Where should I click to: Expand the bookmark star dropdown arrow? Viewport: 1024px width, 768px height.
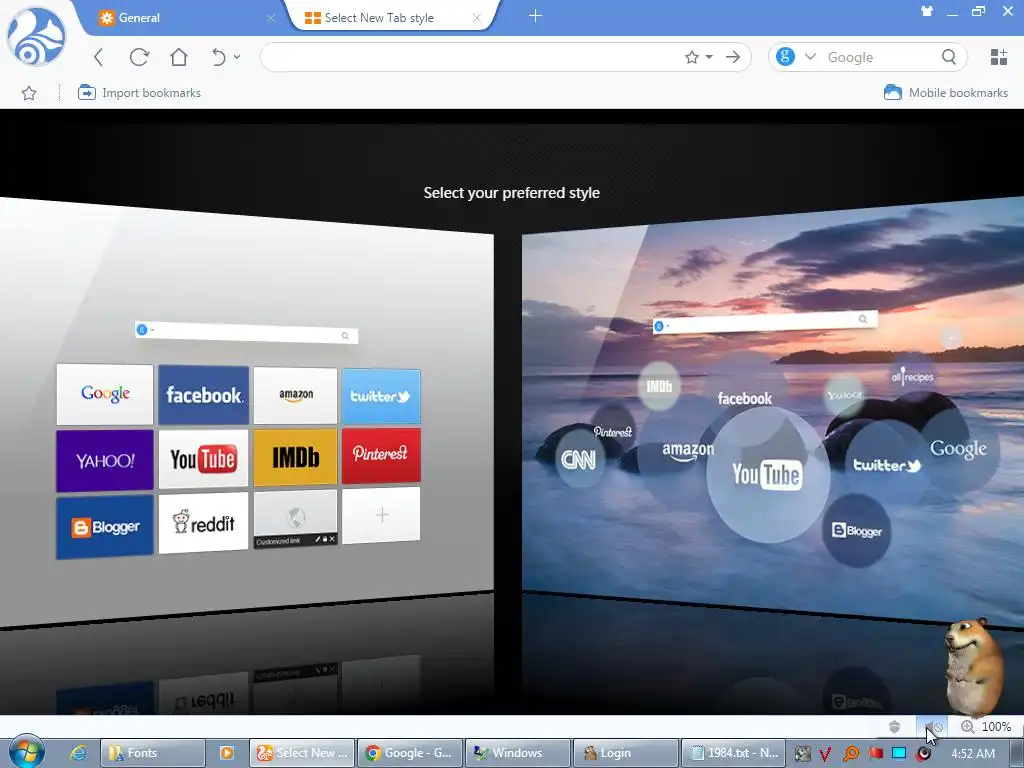(709, 57)
